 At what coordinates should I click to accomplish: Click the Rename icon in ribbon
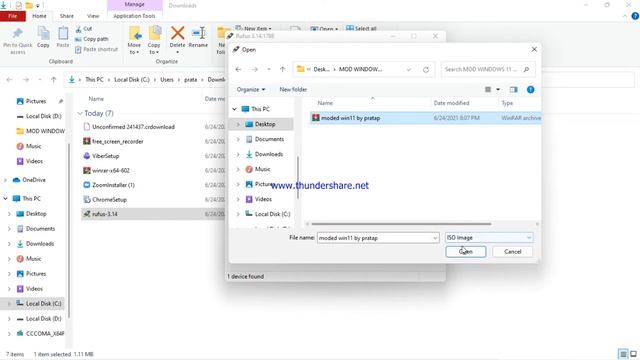coord(198,33)
